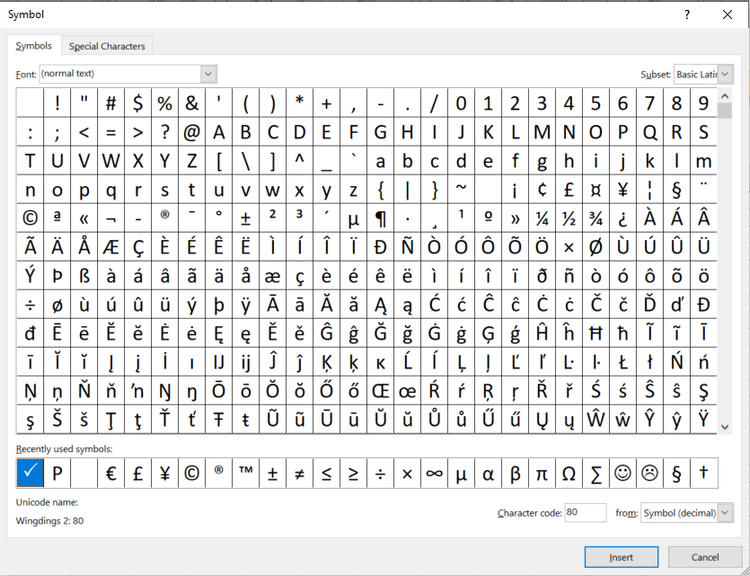Viewport: 750px width, 576px height.
Task: Select the smiley face recent symbol
Action: coord(623,473)
